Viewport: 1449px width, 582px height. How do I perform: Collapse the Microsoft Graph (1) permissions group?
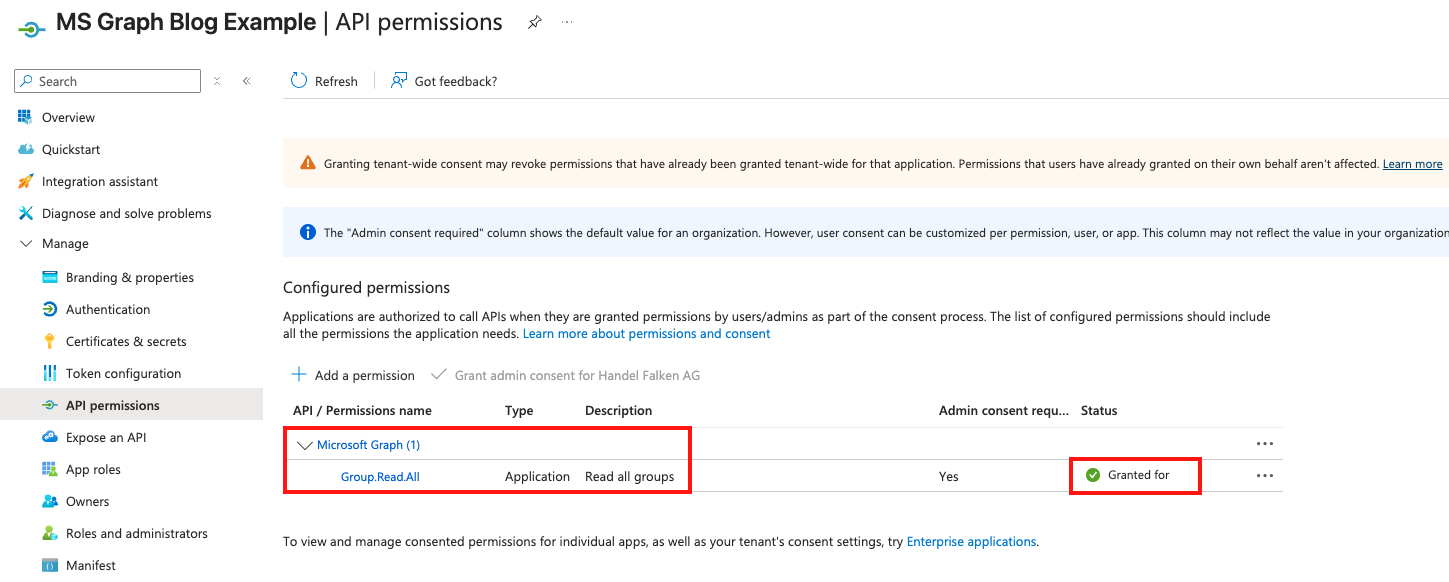305,445
